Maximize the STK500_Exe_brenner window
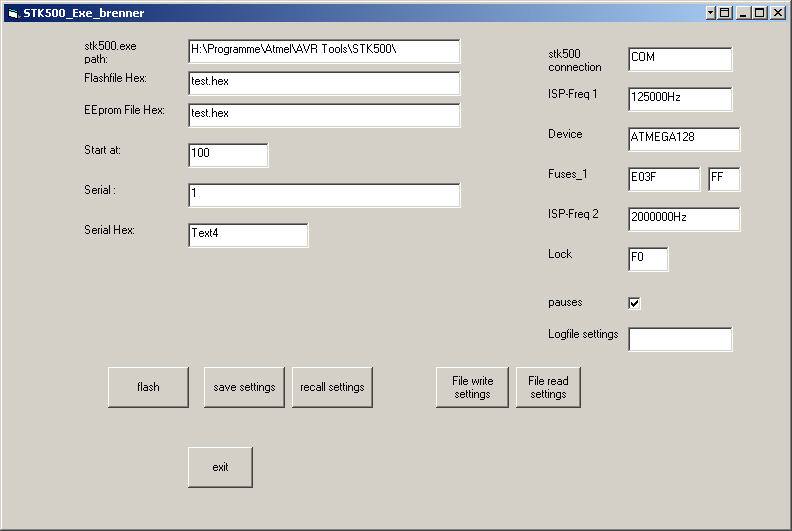Screen dimensions: 792x531 759,13
